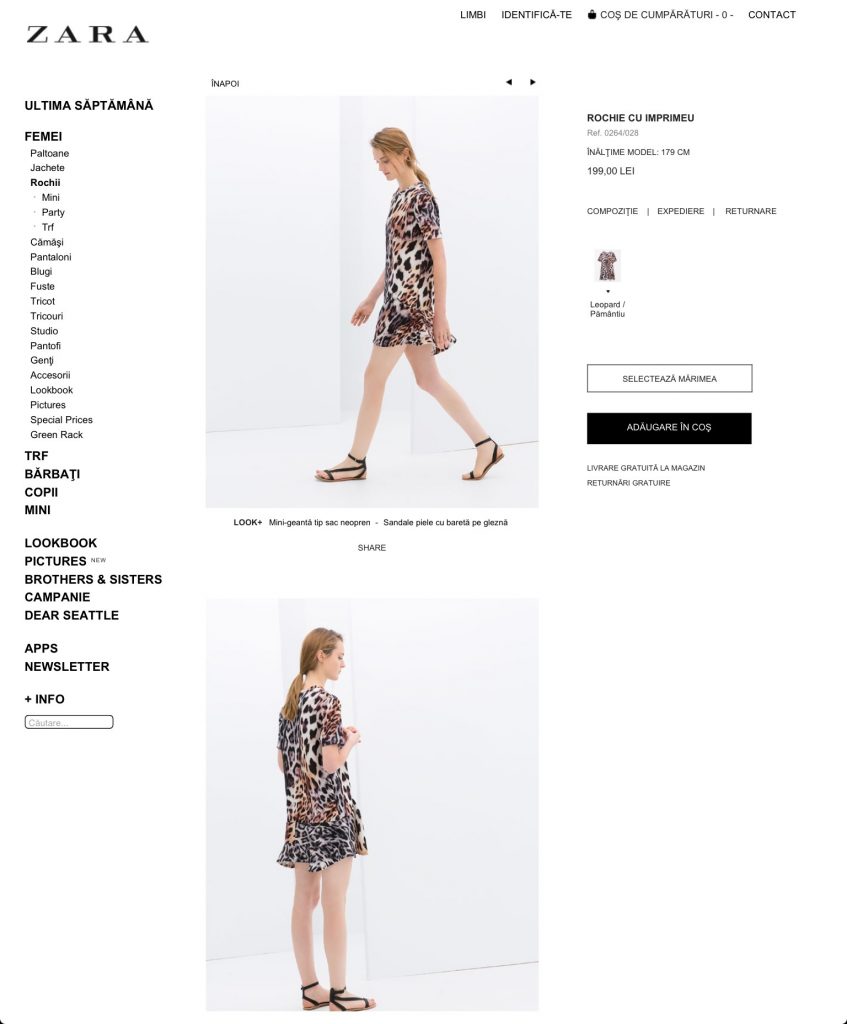Screen dimensions: 847x1024
Task: Click the SHARE link under photo
Action: point(372,548)
